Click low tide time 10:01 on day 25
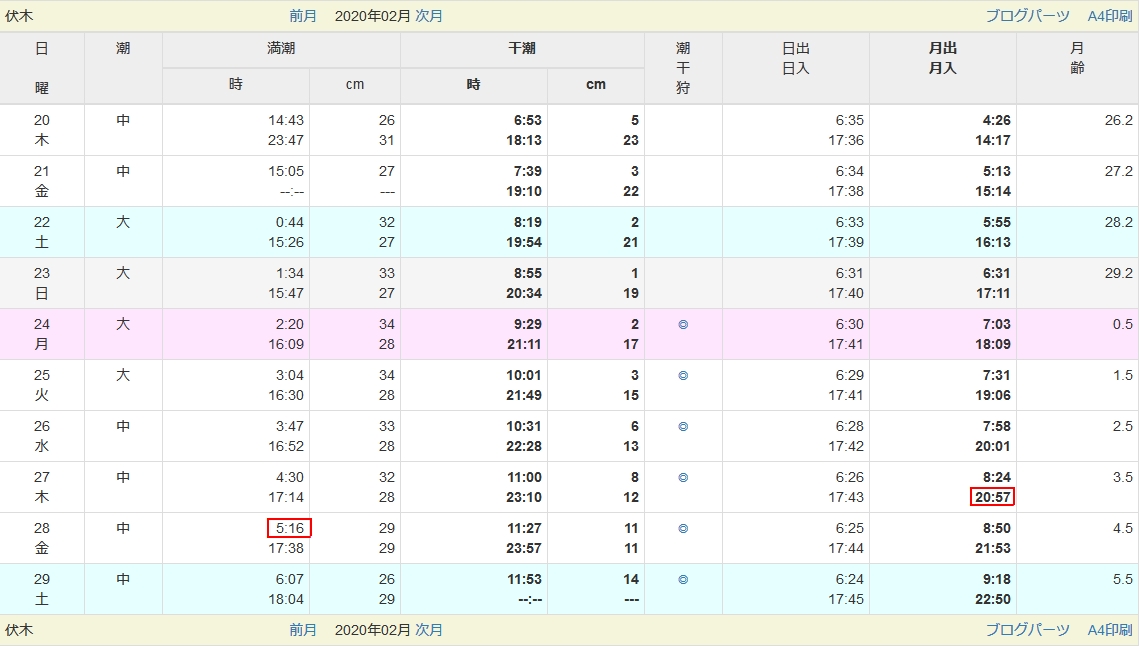The height and width of the screenshot is (646, 1139). pos(524,375)
